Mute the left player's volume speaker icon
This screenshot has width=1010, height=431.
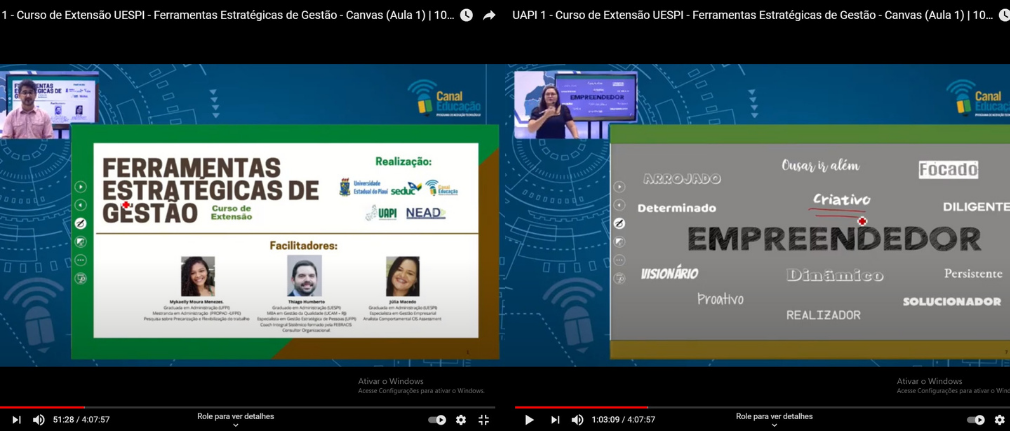[39, 419]
